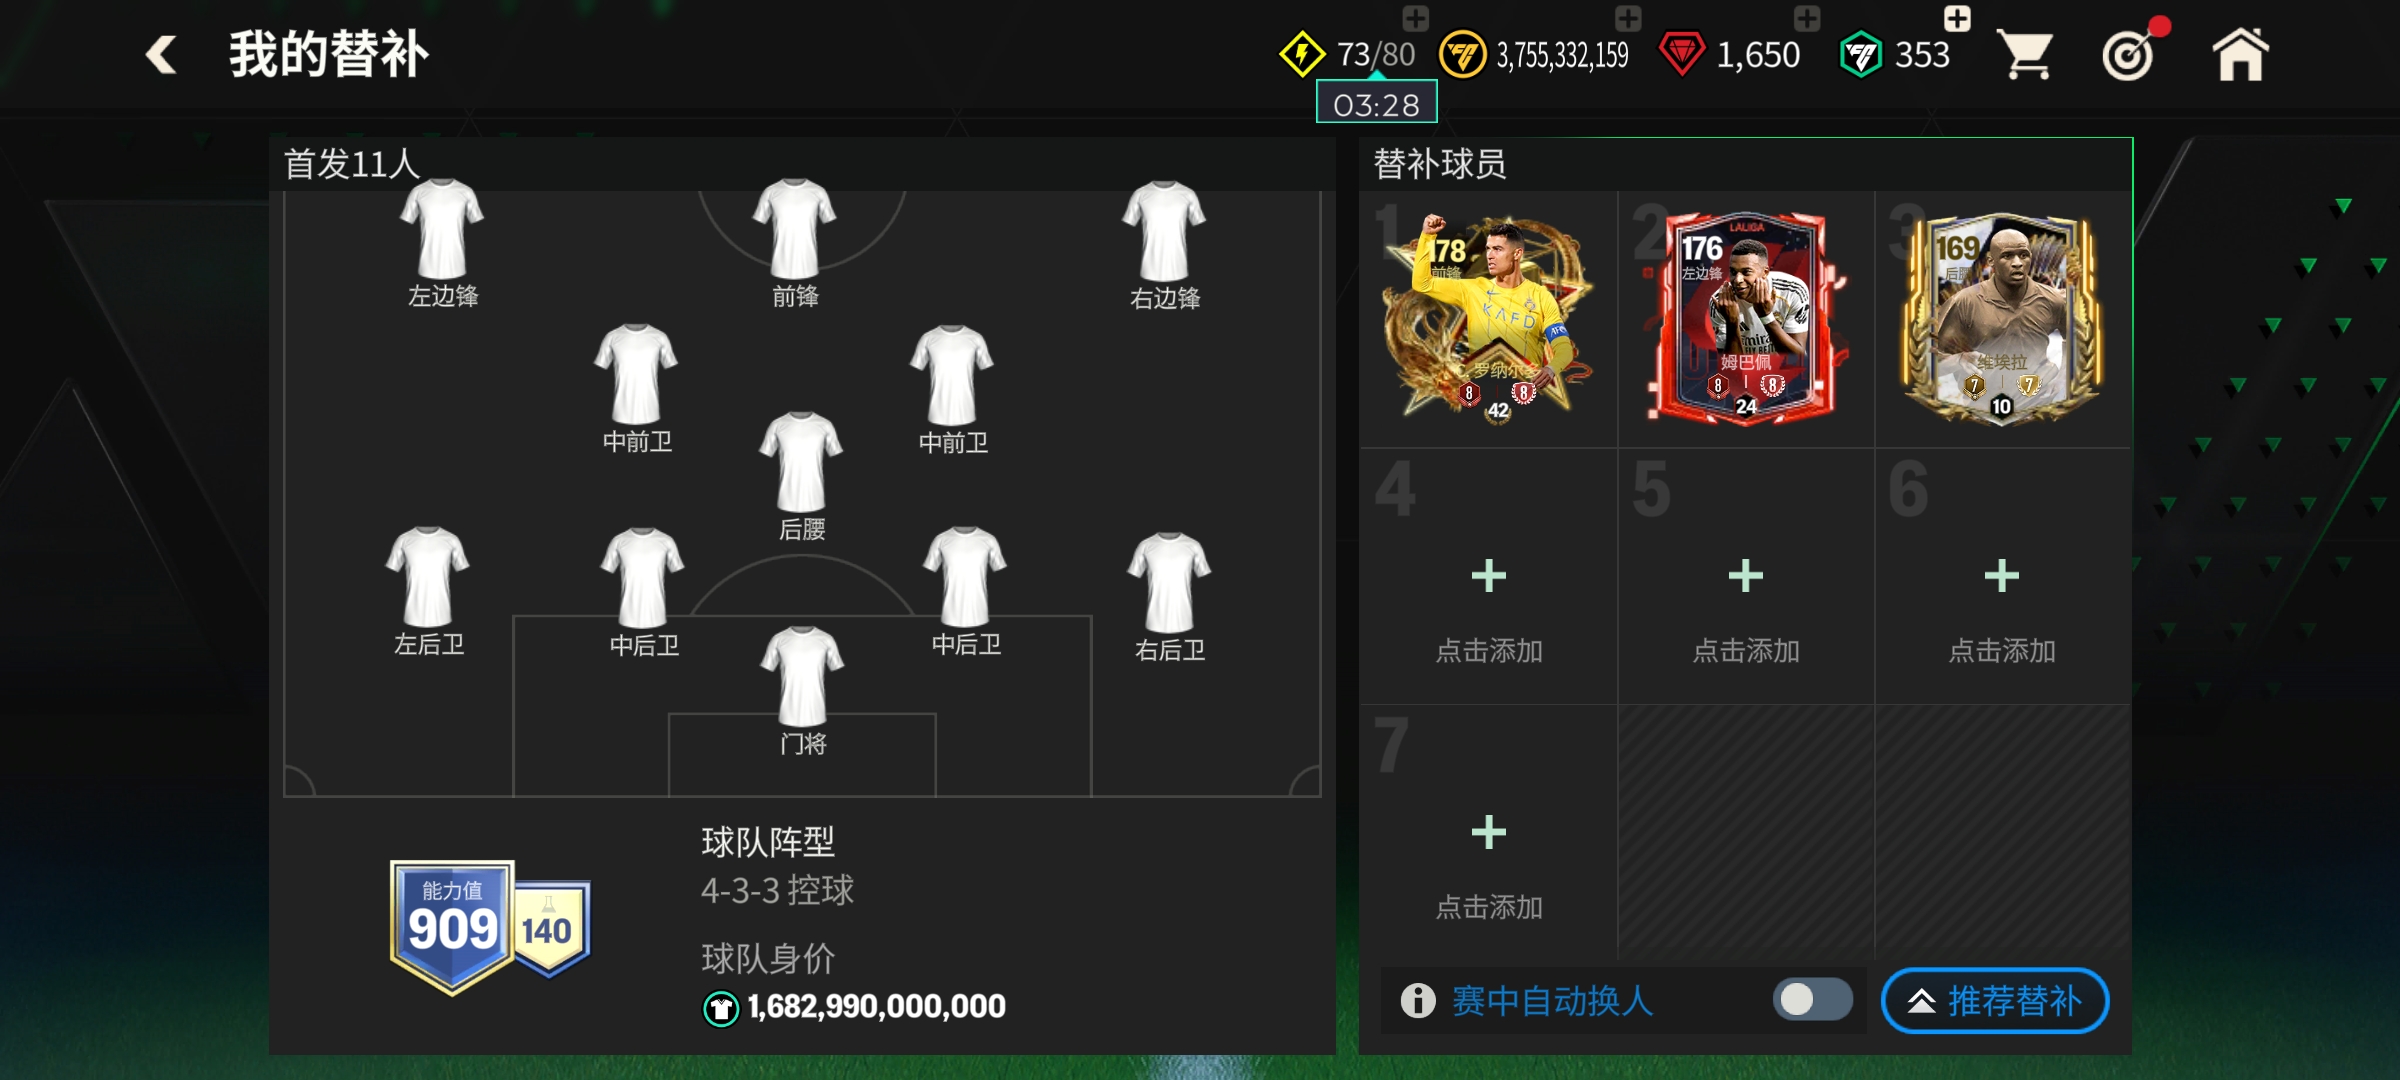Viewport: 2400px width, 1080px height.
Task: Open the 4-3-3 控球 formation label
Action: pyautogui.click(x=777, y=890)
